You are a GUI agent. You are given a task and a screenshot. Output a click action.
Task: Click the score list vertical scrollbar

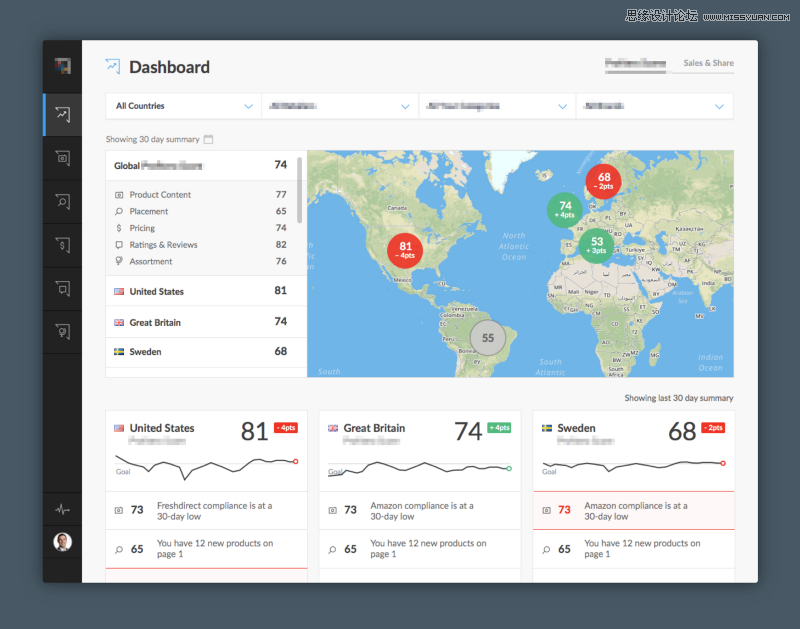coord(299,190)
